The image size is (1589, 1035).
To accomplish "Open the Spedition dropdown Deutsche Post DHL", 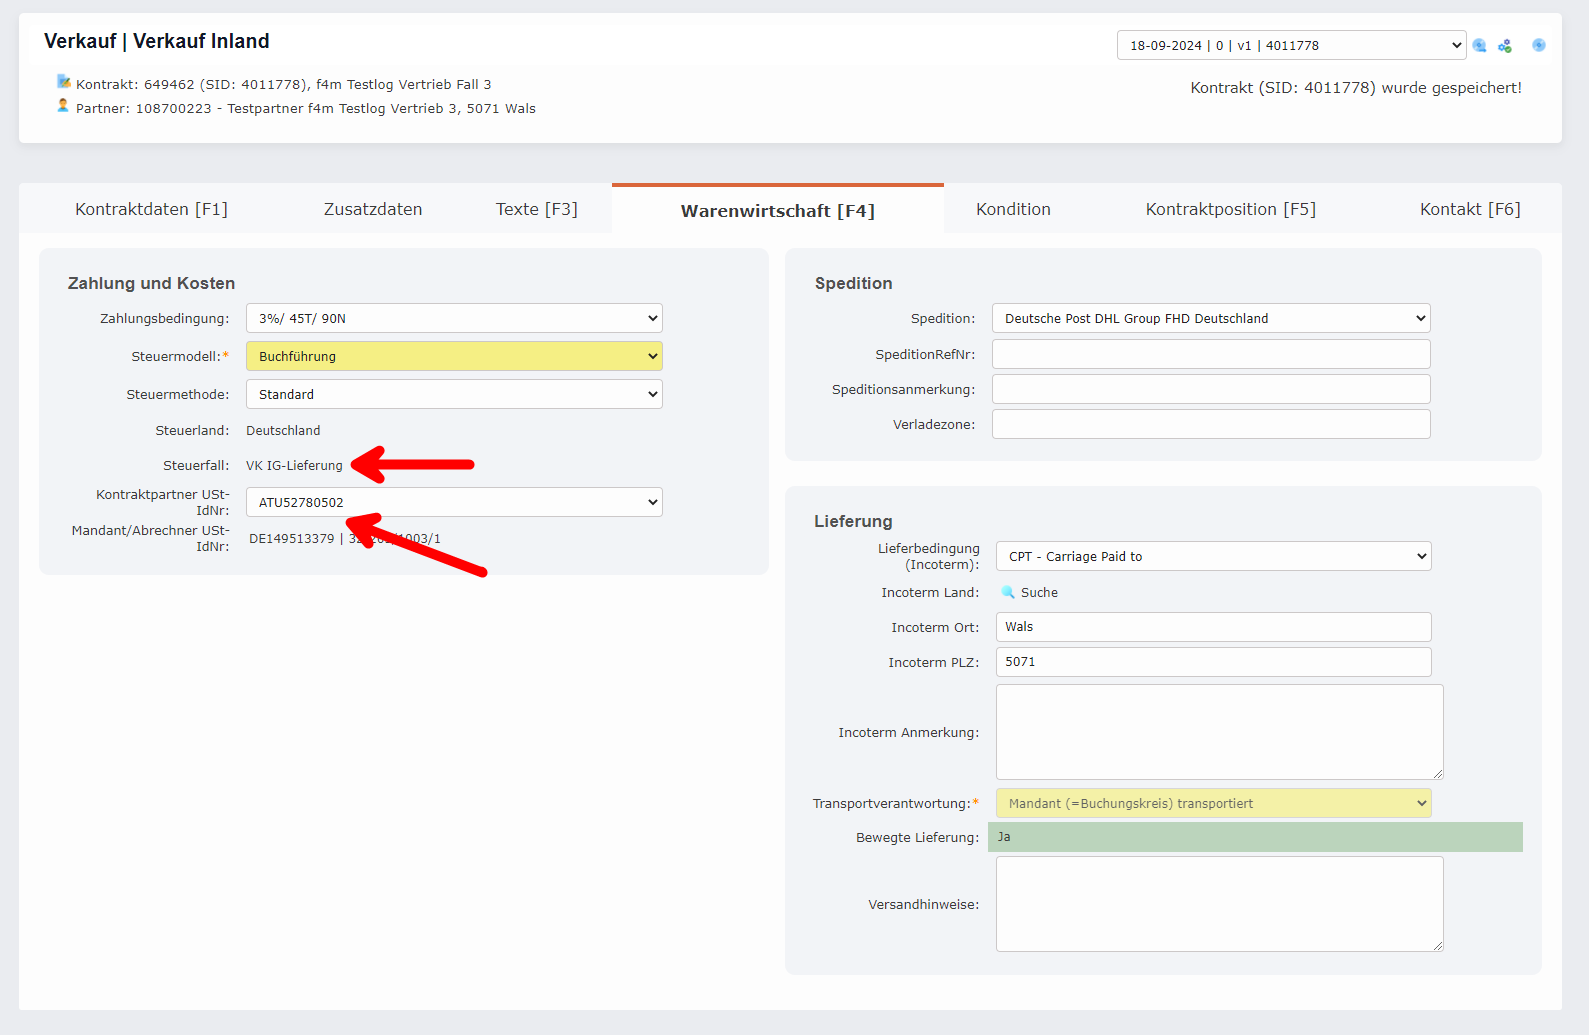I will click(1211, 318).
